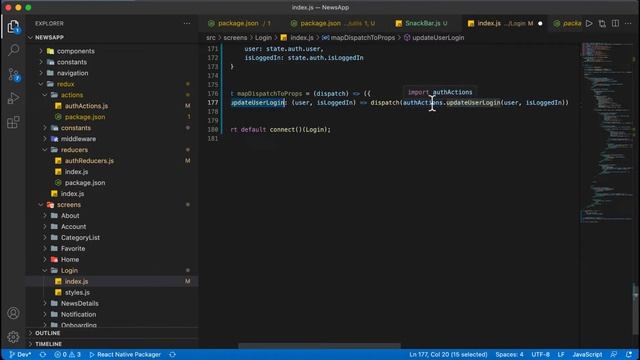Collapse the screens folder

[69, 204]
